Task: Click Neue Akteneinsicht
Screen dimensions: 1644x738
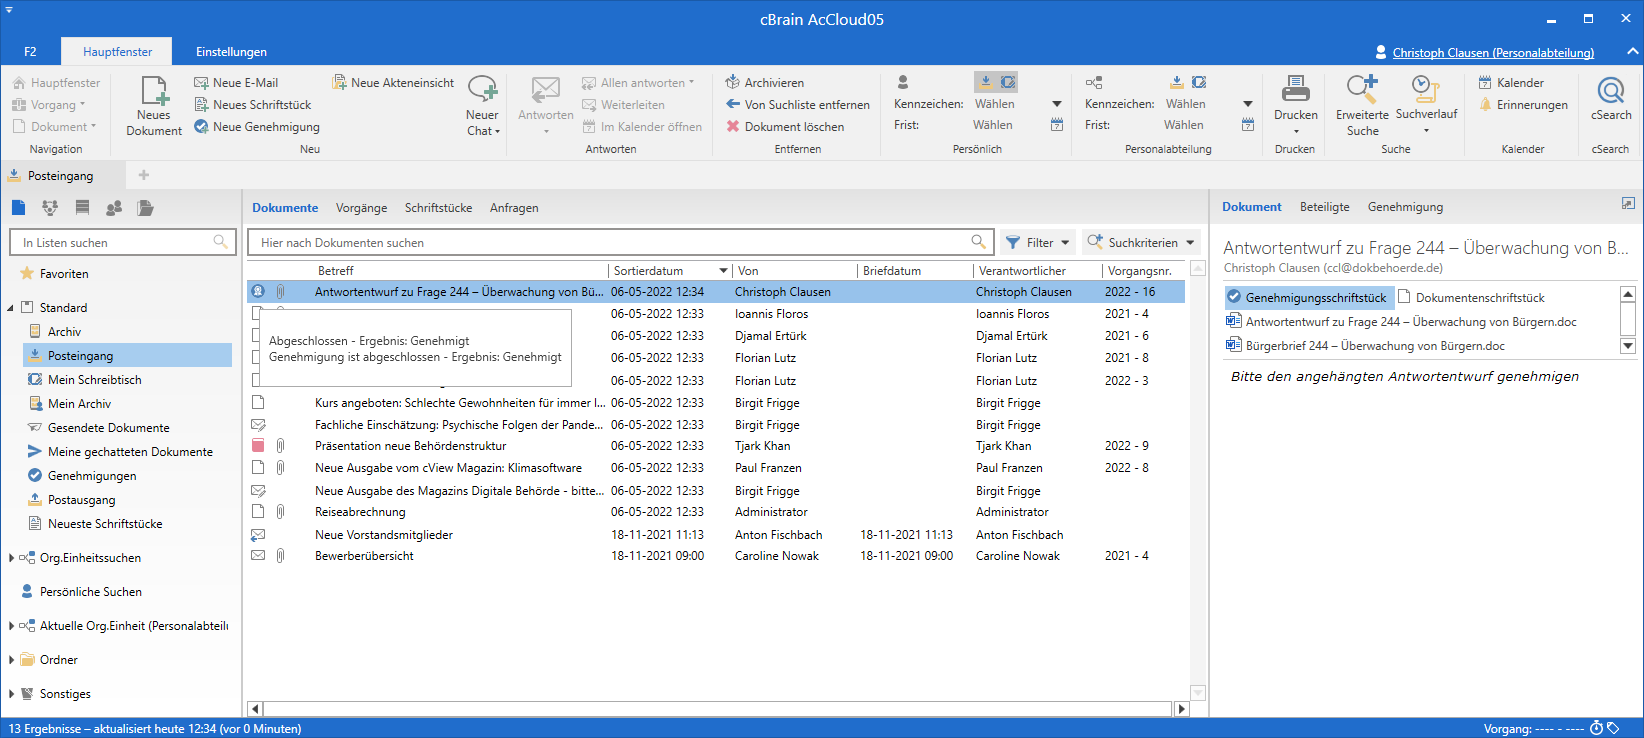Action: click(393, 83)
